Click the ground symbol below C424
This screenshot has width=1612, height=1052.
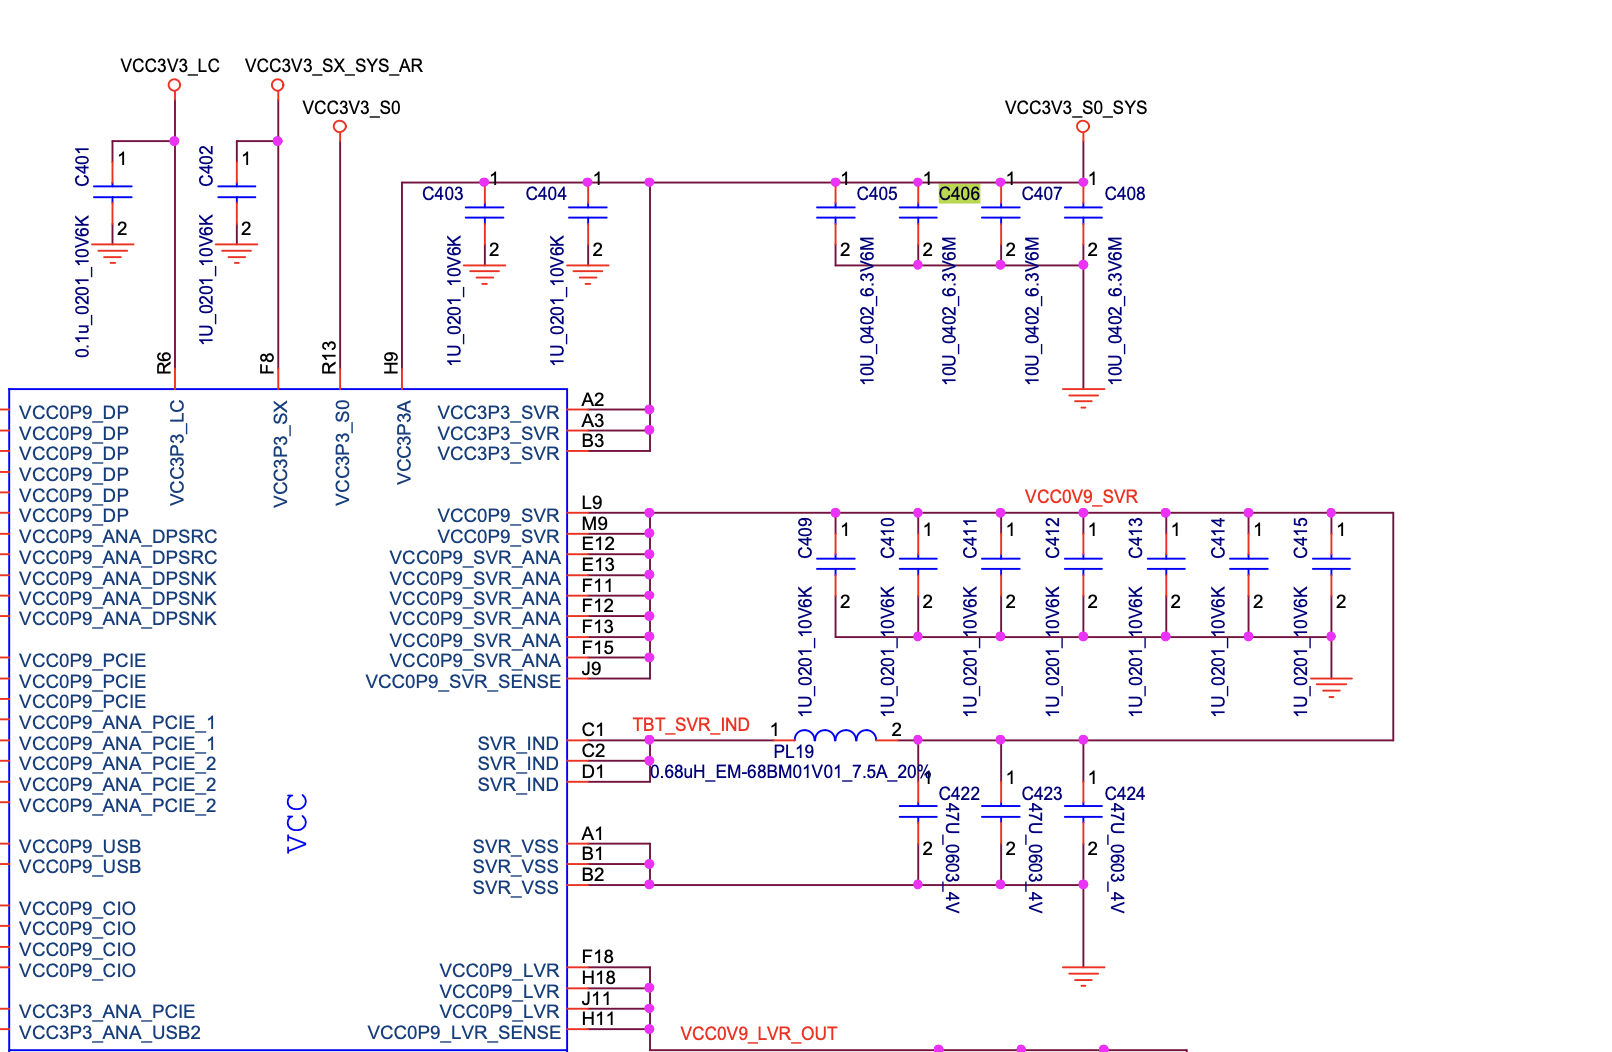pyautogui.click(x=1083, y=976)
